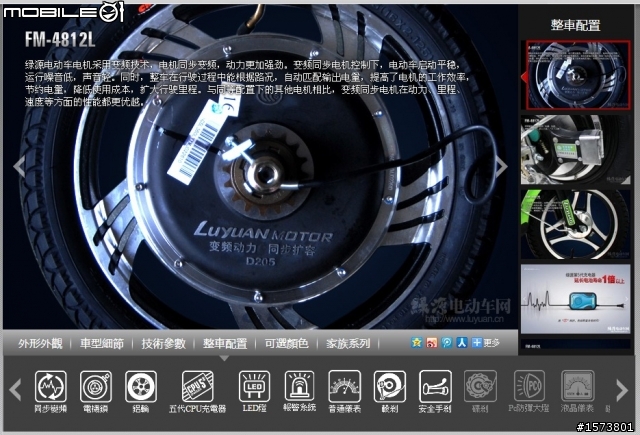
Task: Select the dimmed PC防彈大燈 headlight icon
Action: [x=529, y=386]
